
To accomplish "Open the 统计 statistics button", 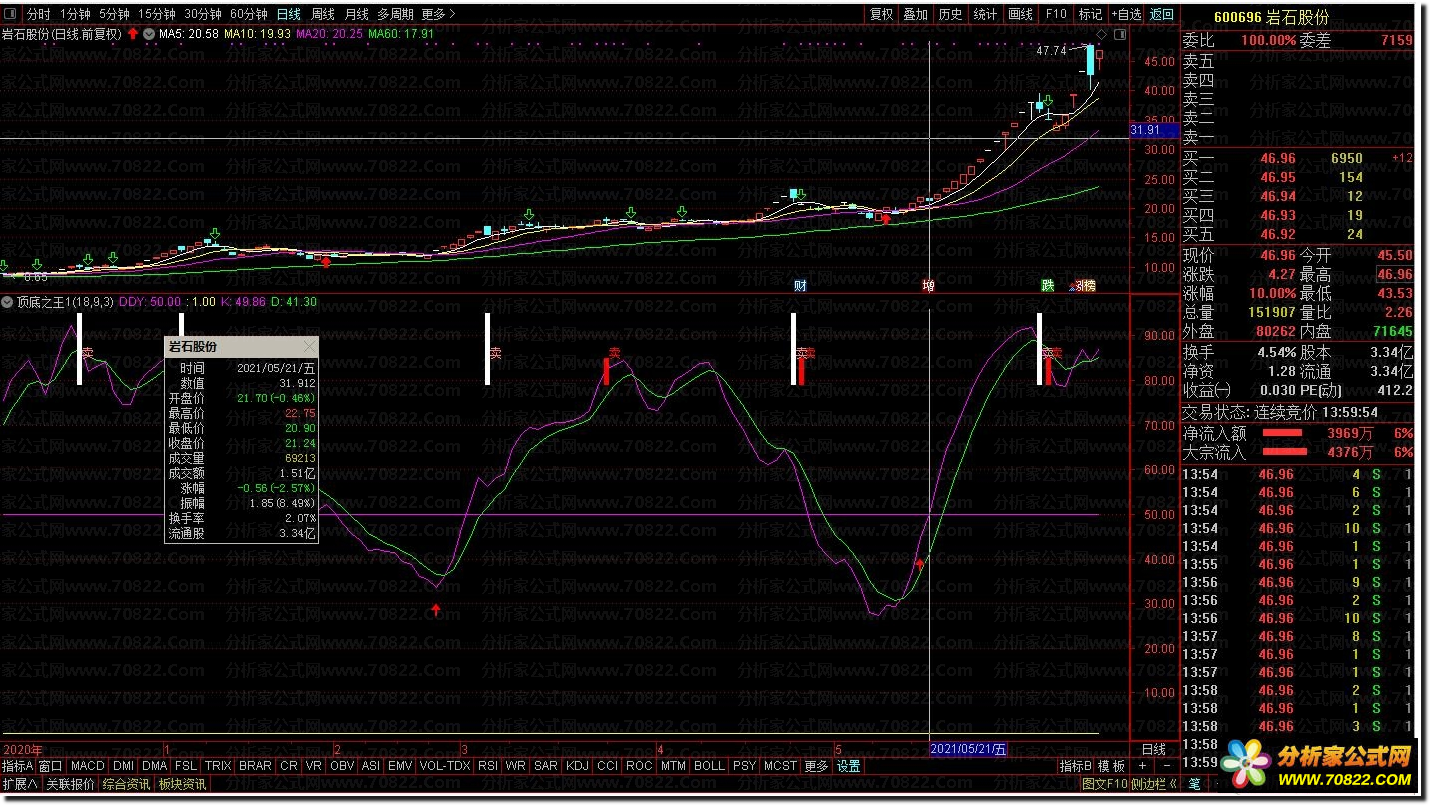I will pos(985,15).
